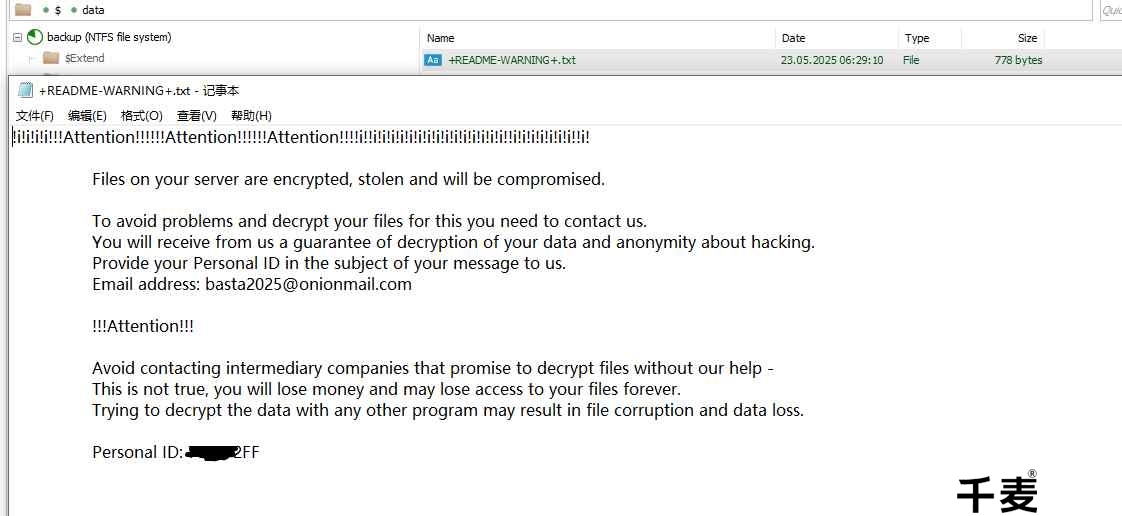The image size is (1122, 516).
Task: Select the $Extend folder in the tree
Action: tap(84, 58)
